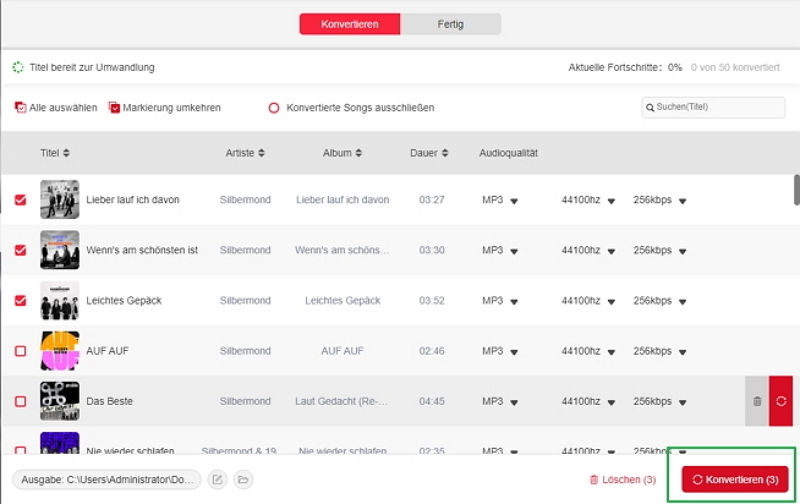Click the Alle auswählen icon
This screenshot has height=504, width=800.
pos(20,107)
